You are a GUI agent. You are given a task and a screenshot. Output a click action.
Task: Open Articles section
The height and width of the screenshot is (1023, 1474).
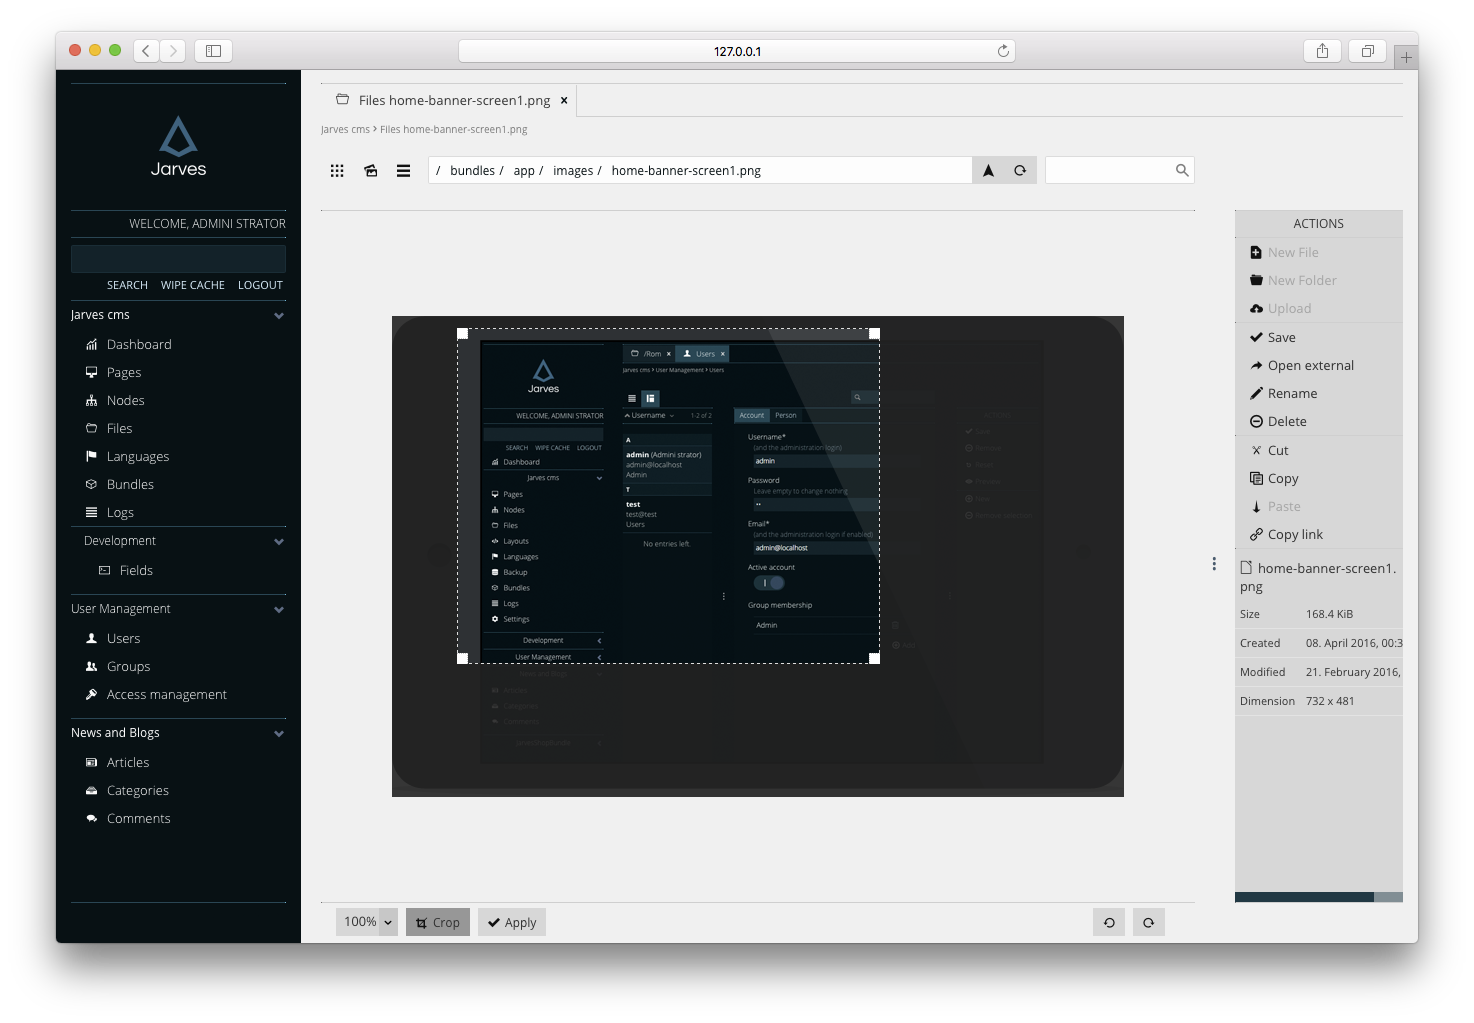(x=128, y=762)
